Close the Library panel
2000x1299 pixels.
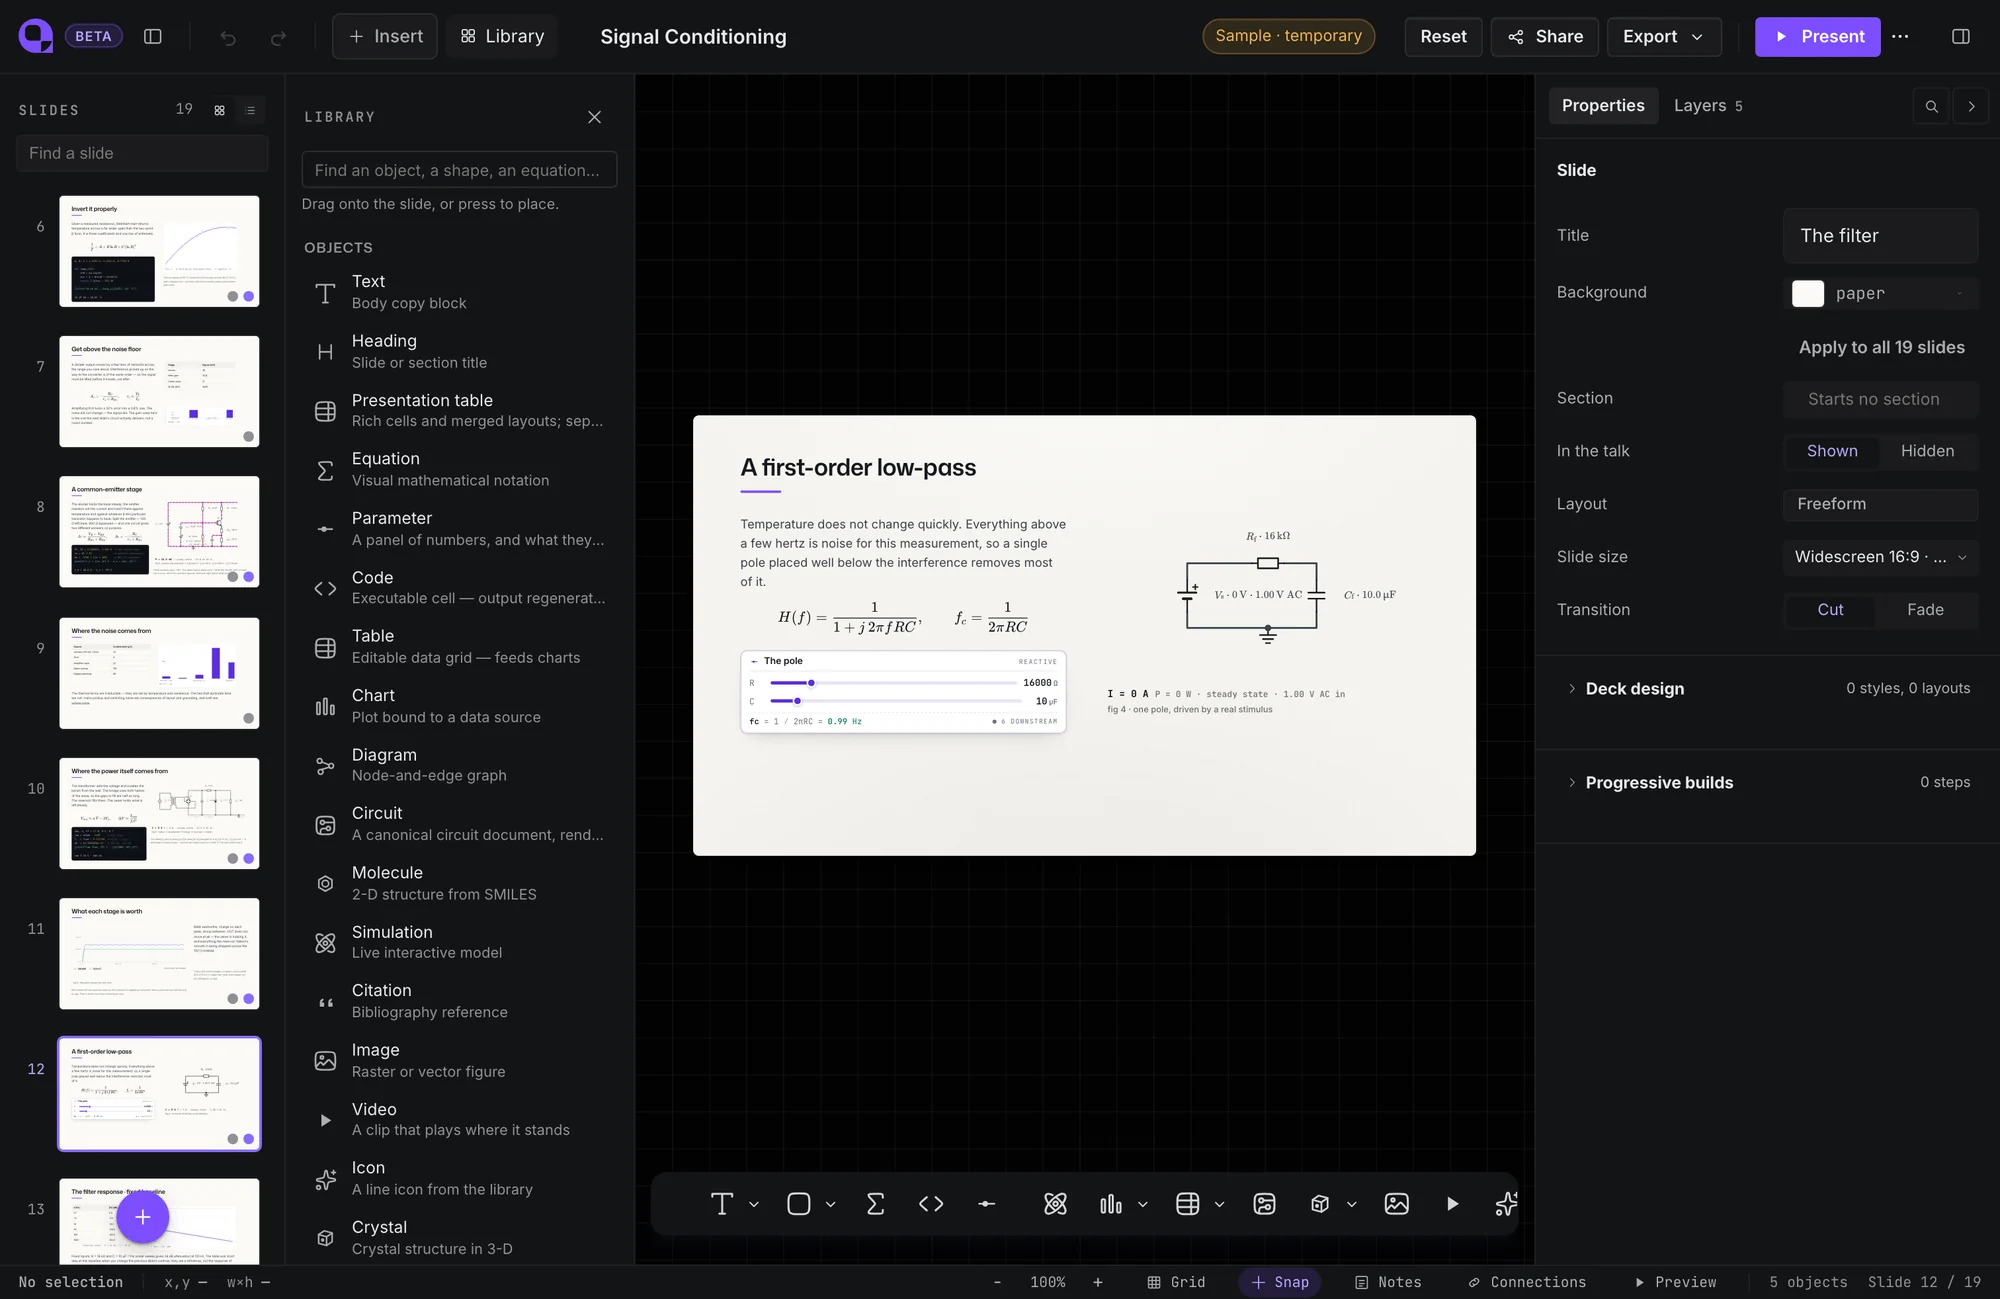pos(594,117)
